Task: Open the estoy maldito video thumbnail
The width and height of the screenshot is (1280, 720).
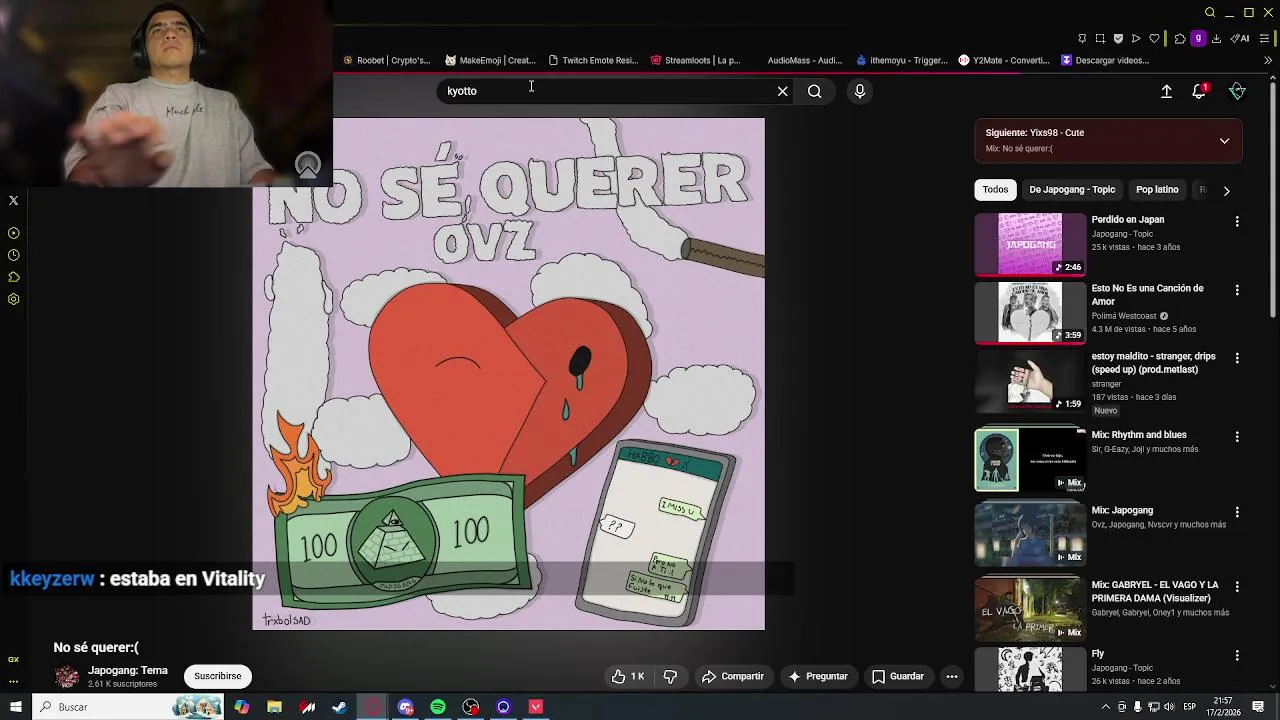Action: point(1030,380)
